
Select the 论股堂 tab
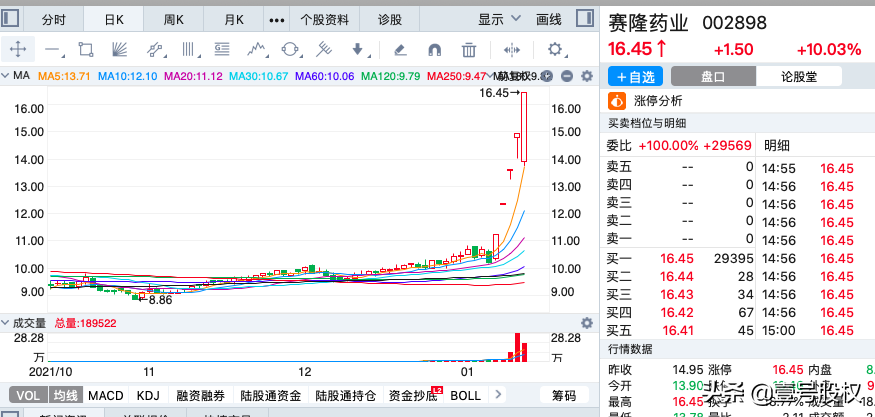pos(799,76)
